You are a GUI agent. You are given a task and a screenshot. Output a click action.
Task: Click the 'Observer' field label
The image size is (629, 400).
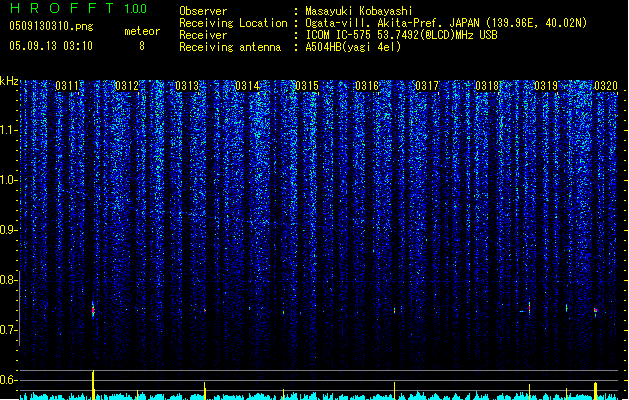pyautogui.click(x=203, y=11)
